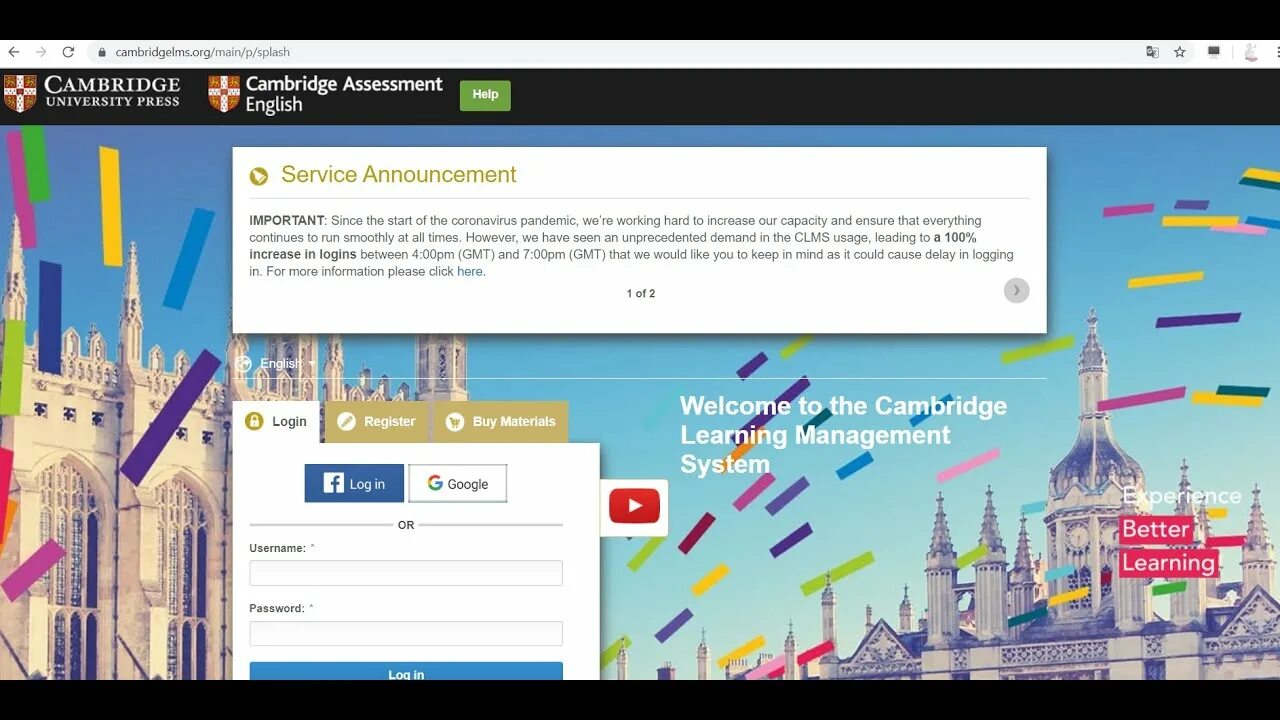Switch to the Register tab

[x=376, y=422]
